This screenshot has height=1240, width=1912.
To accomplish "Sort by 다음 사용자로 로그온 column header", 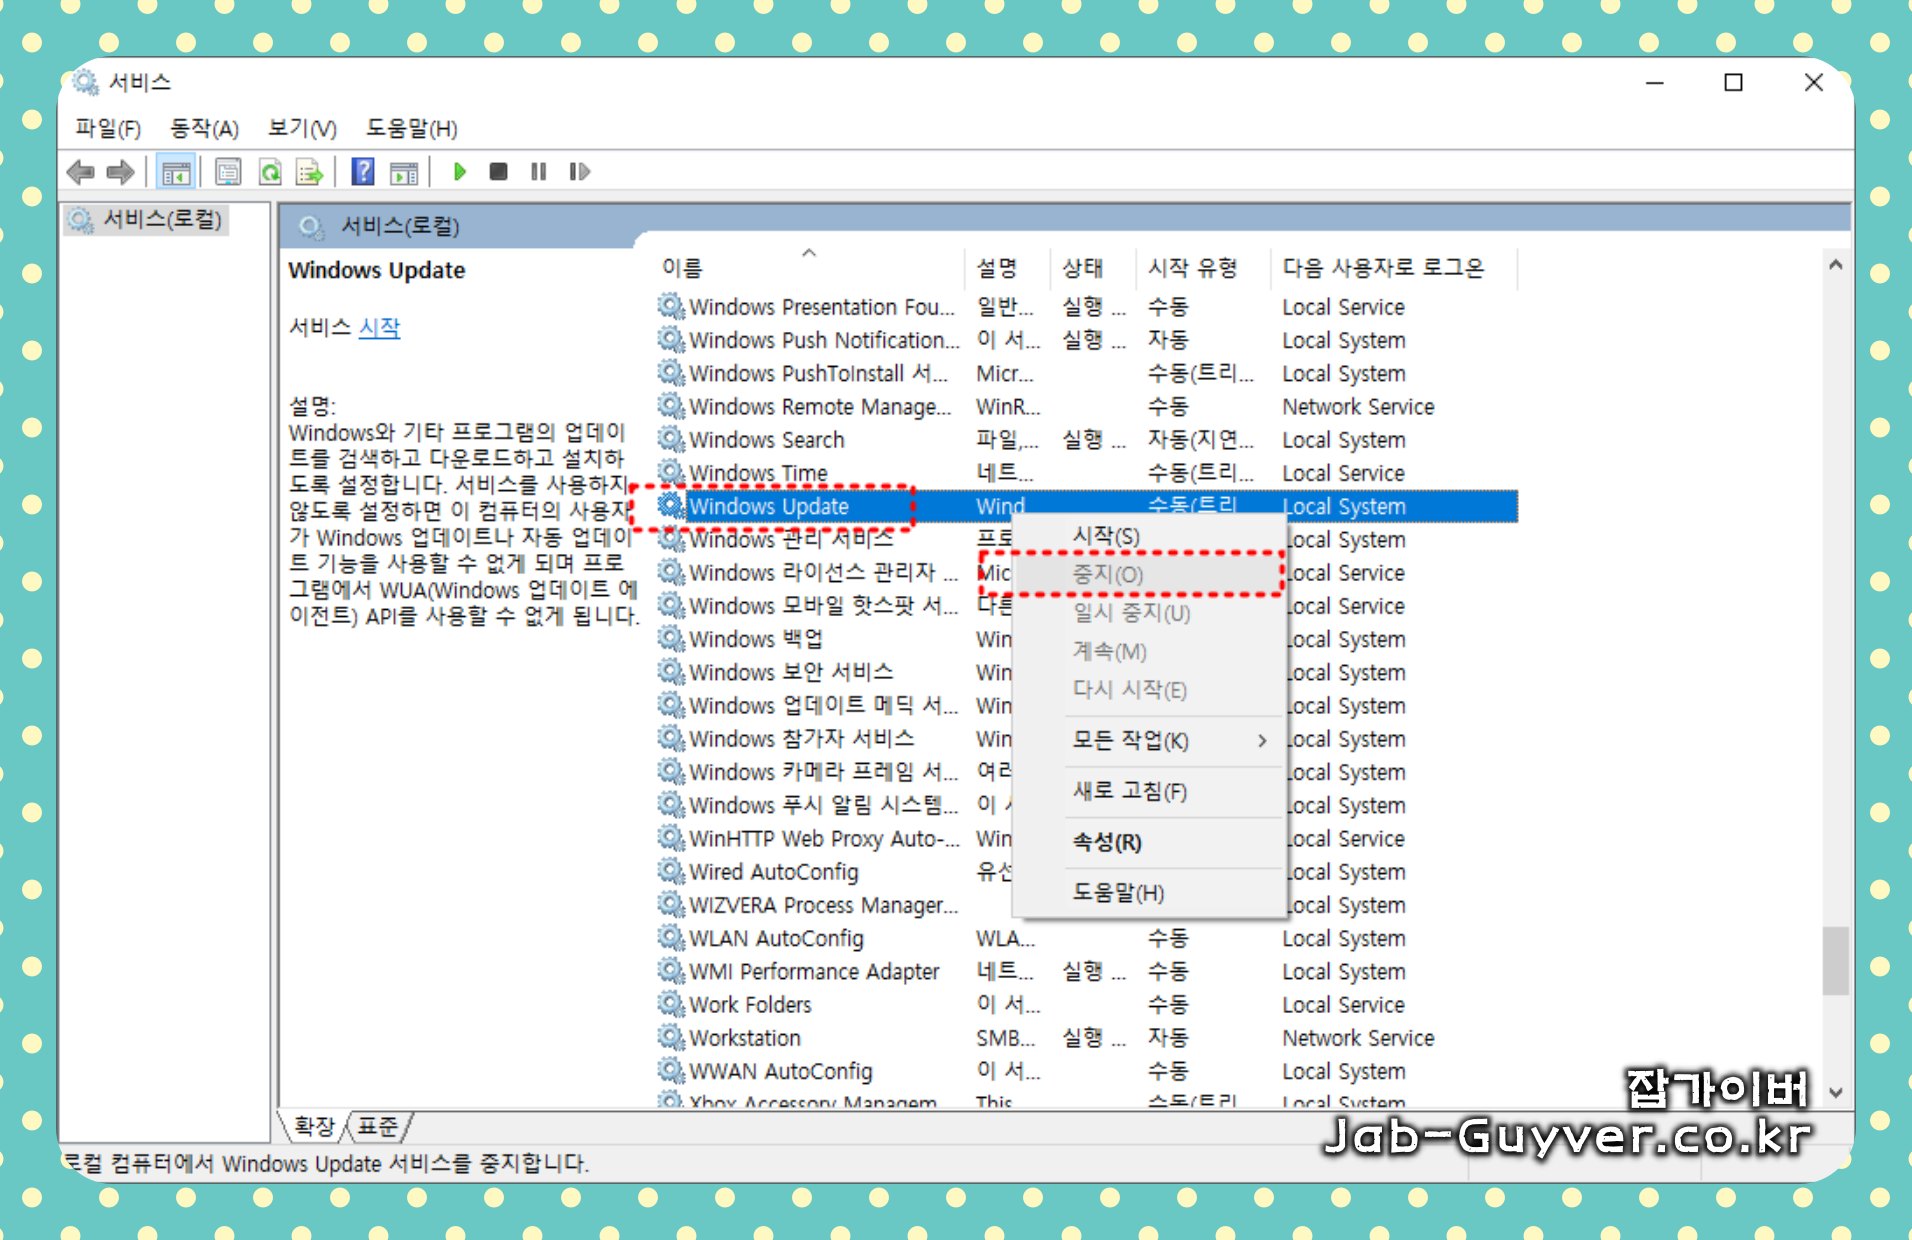I will pyautogui.click(x=1393, y=268).
